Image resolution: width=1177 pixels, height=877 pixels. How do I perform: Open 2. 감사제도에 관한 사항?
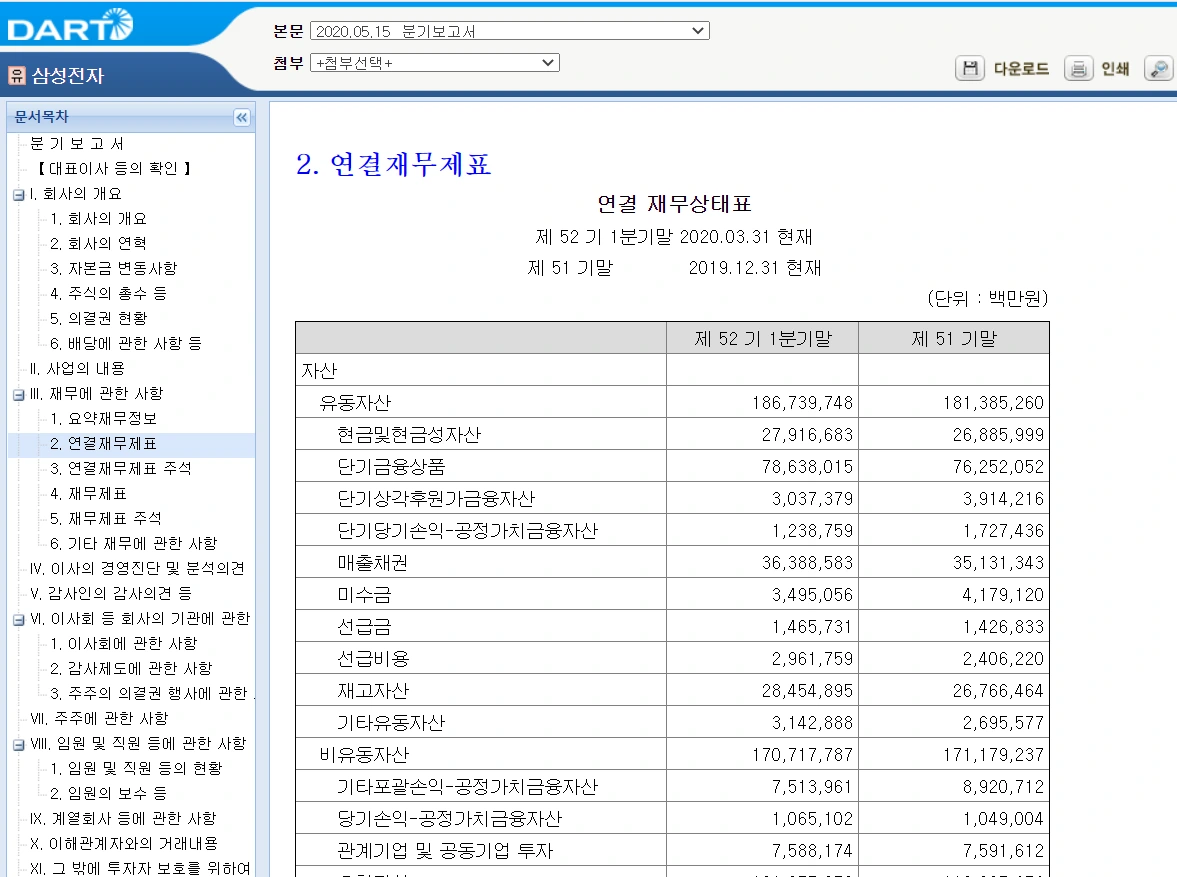(131, 668)
